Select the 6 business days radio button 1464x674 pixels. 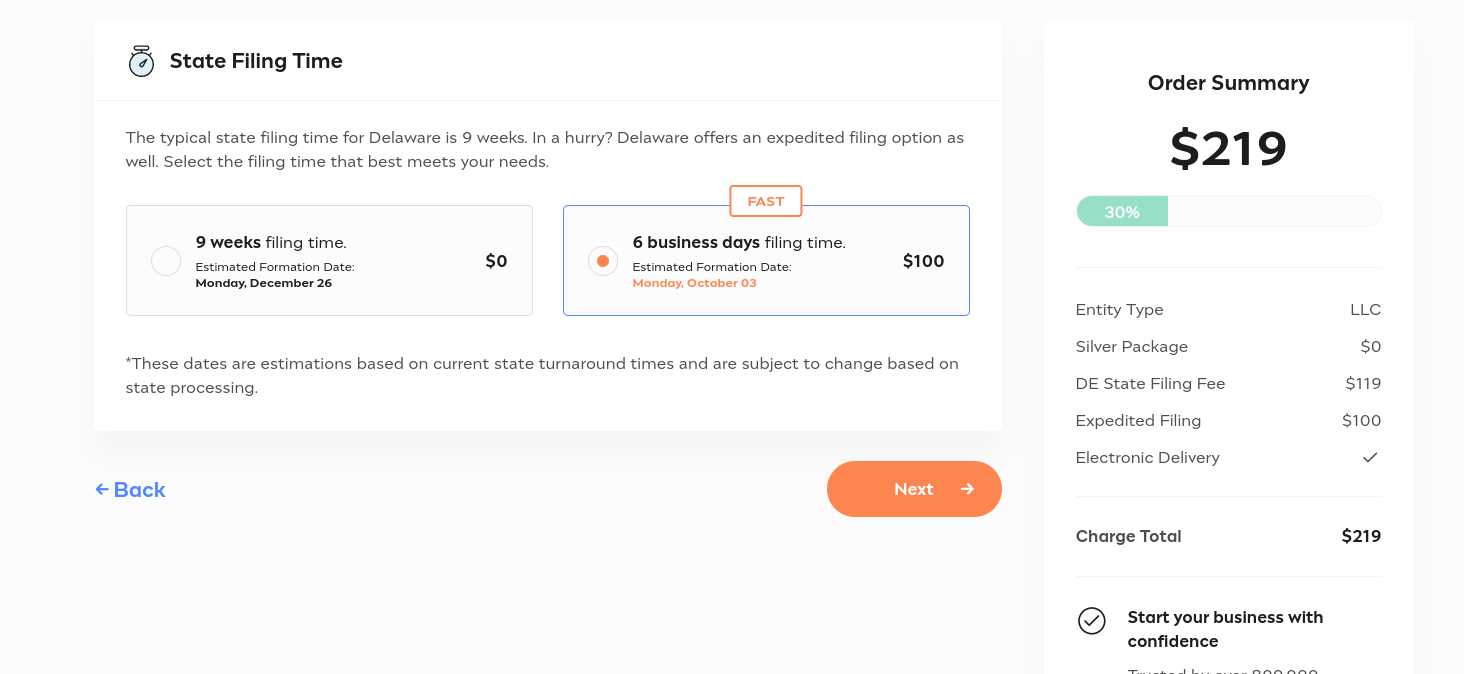point(603,261)
